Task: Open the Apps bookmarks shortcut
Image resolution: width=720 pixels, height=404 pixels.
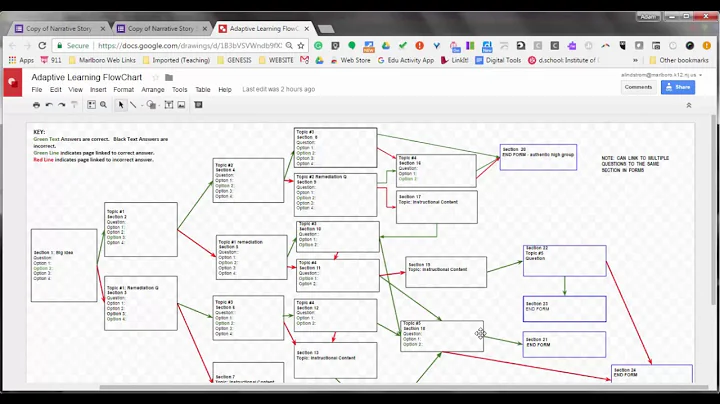Action: tap(21, 60)
